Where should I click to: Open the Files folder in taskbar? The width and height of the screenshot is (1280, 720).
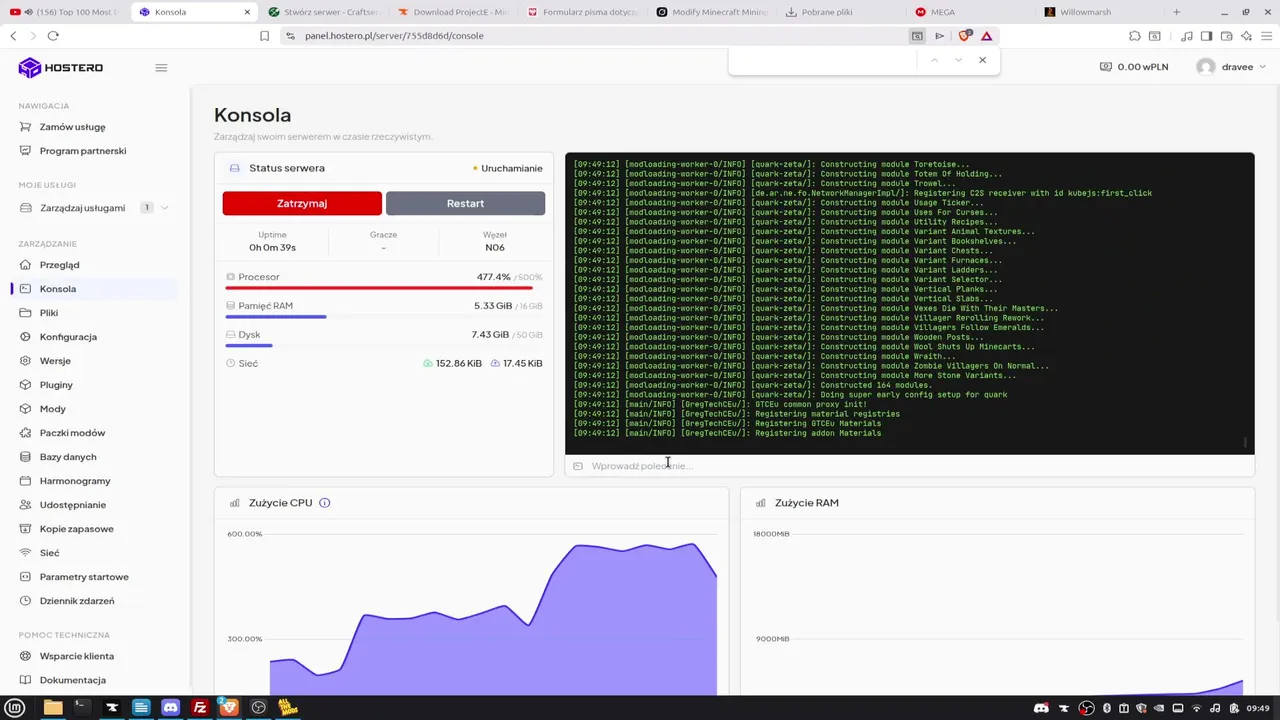53,708
